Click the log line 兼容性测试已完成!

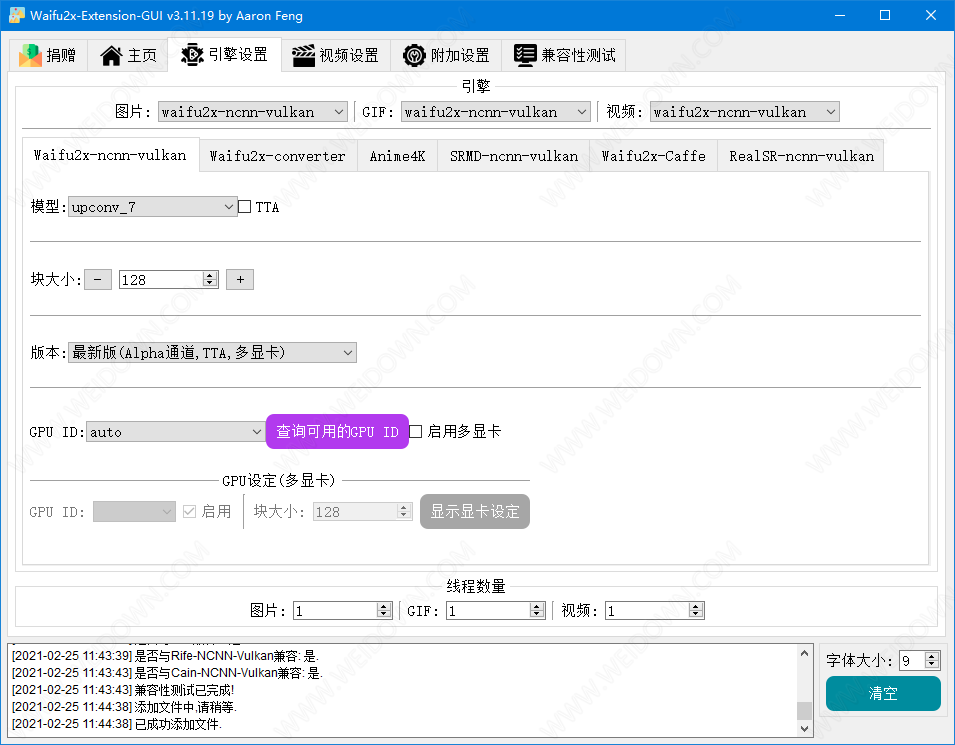point(123,690)
